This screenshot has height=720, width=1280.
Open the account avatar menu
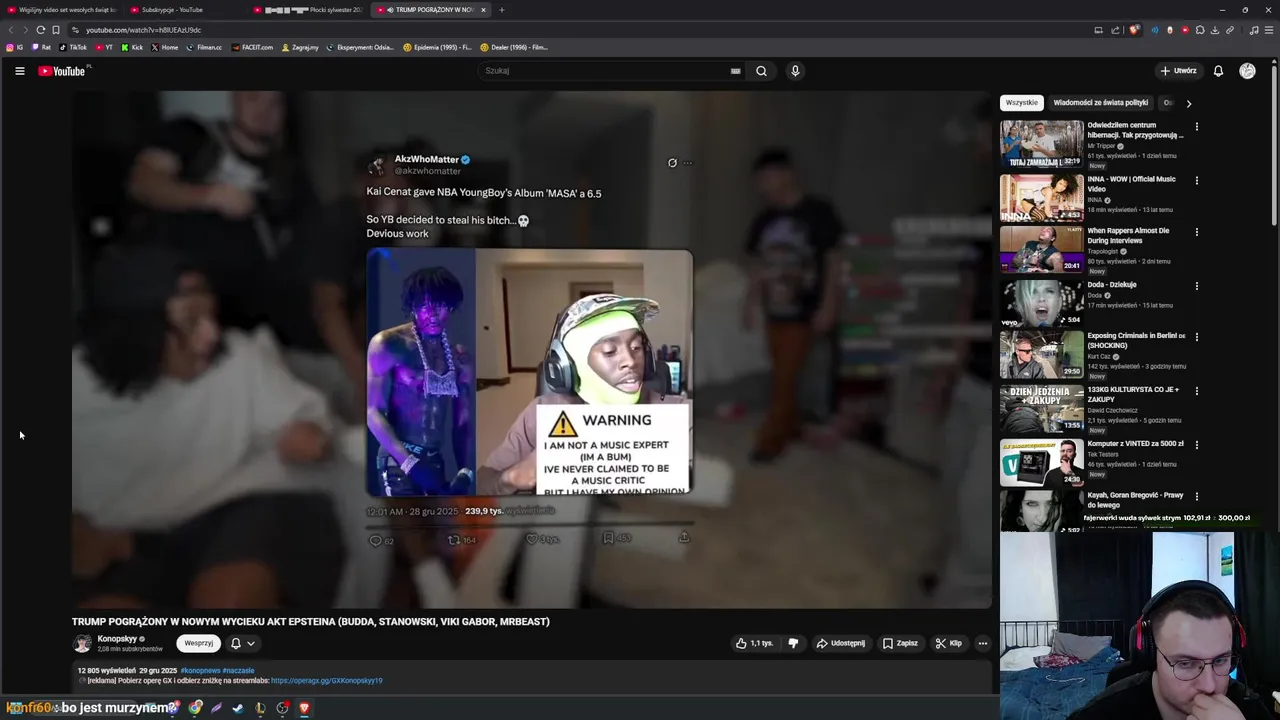[1247, 71]
